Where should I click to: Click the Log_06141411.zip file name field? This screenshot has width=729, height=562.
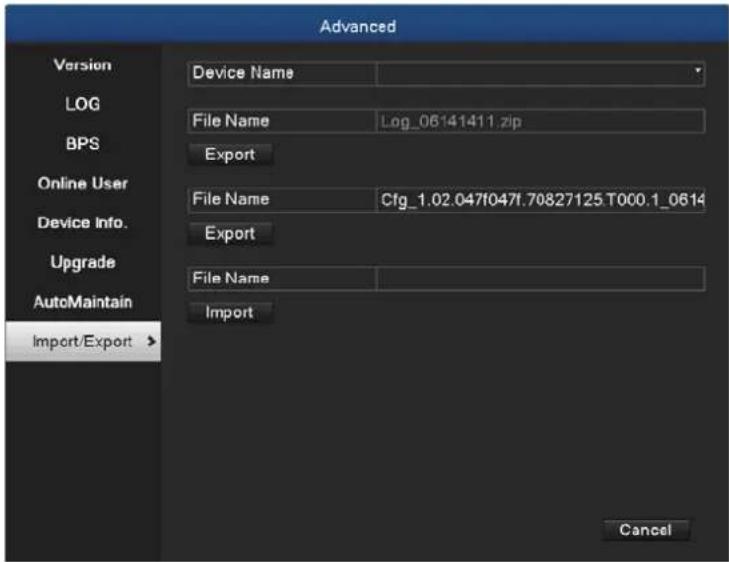(x=540, y=121)
